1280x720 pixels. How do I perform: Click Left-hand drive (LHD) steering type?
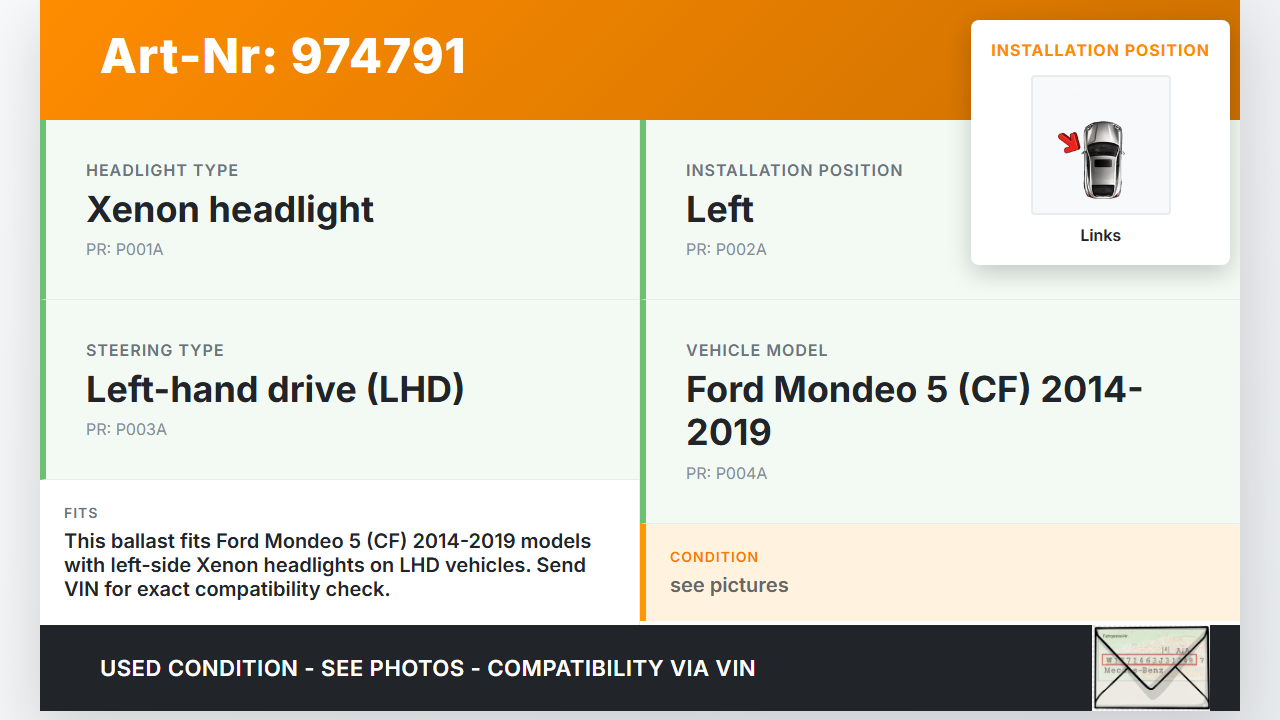point(275,389)
